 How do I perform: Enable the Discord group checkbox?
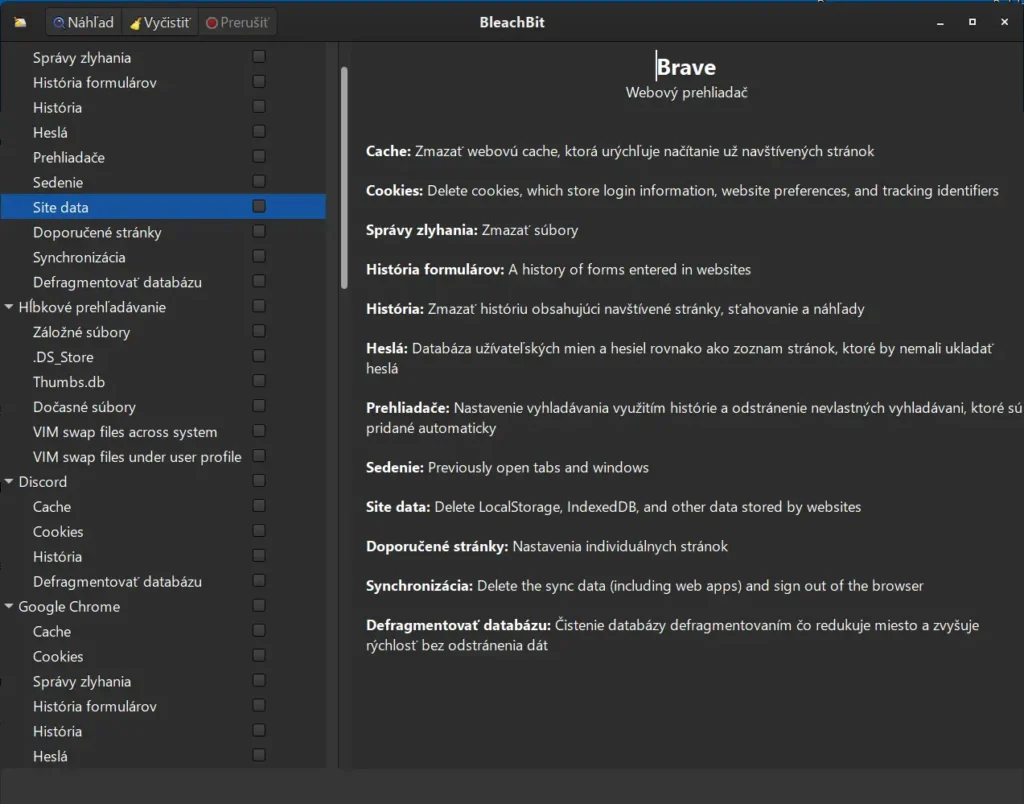tap(259, 481)
